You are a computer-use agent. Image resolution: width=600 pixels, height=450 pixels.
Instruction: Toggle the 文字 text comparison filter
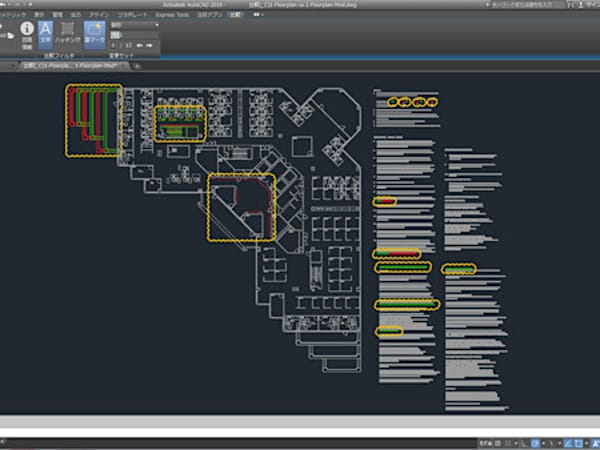coord(45,35)
